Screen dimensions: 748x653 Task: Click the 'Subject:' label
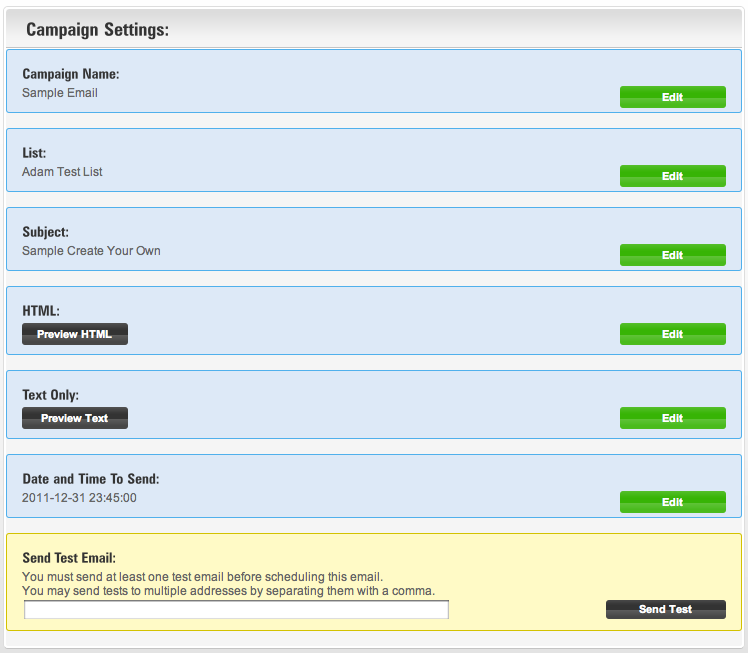pos(45,232)
